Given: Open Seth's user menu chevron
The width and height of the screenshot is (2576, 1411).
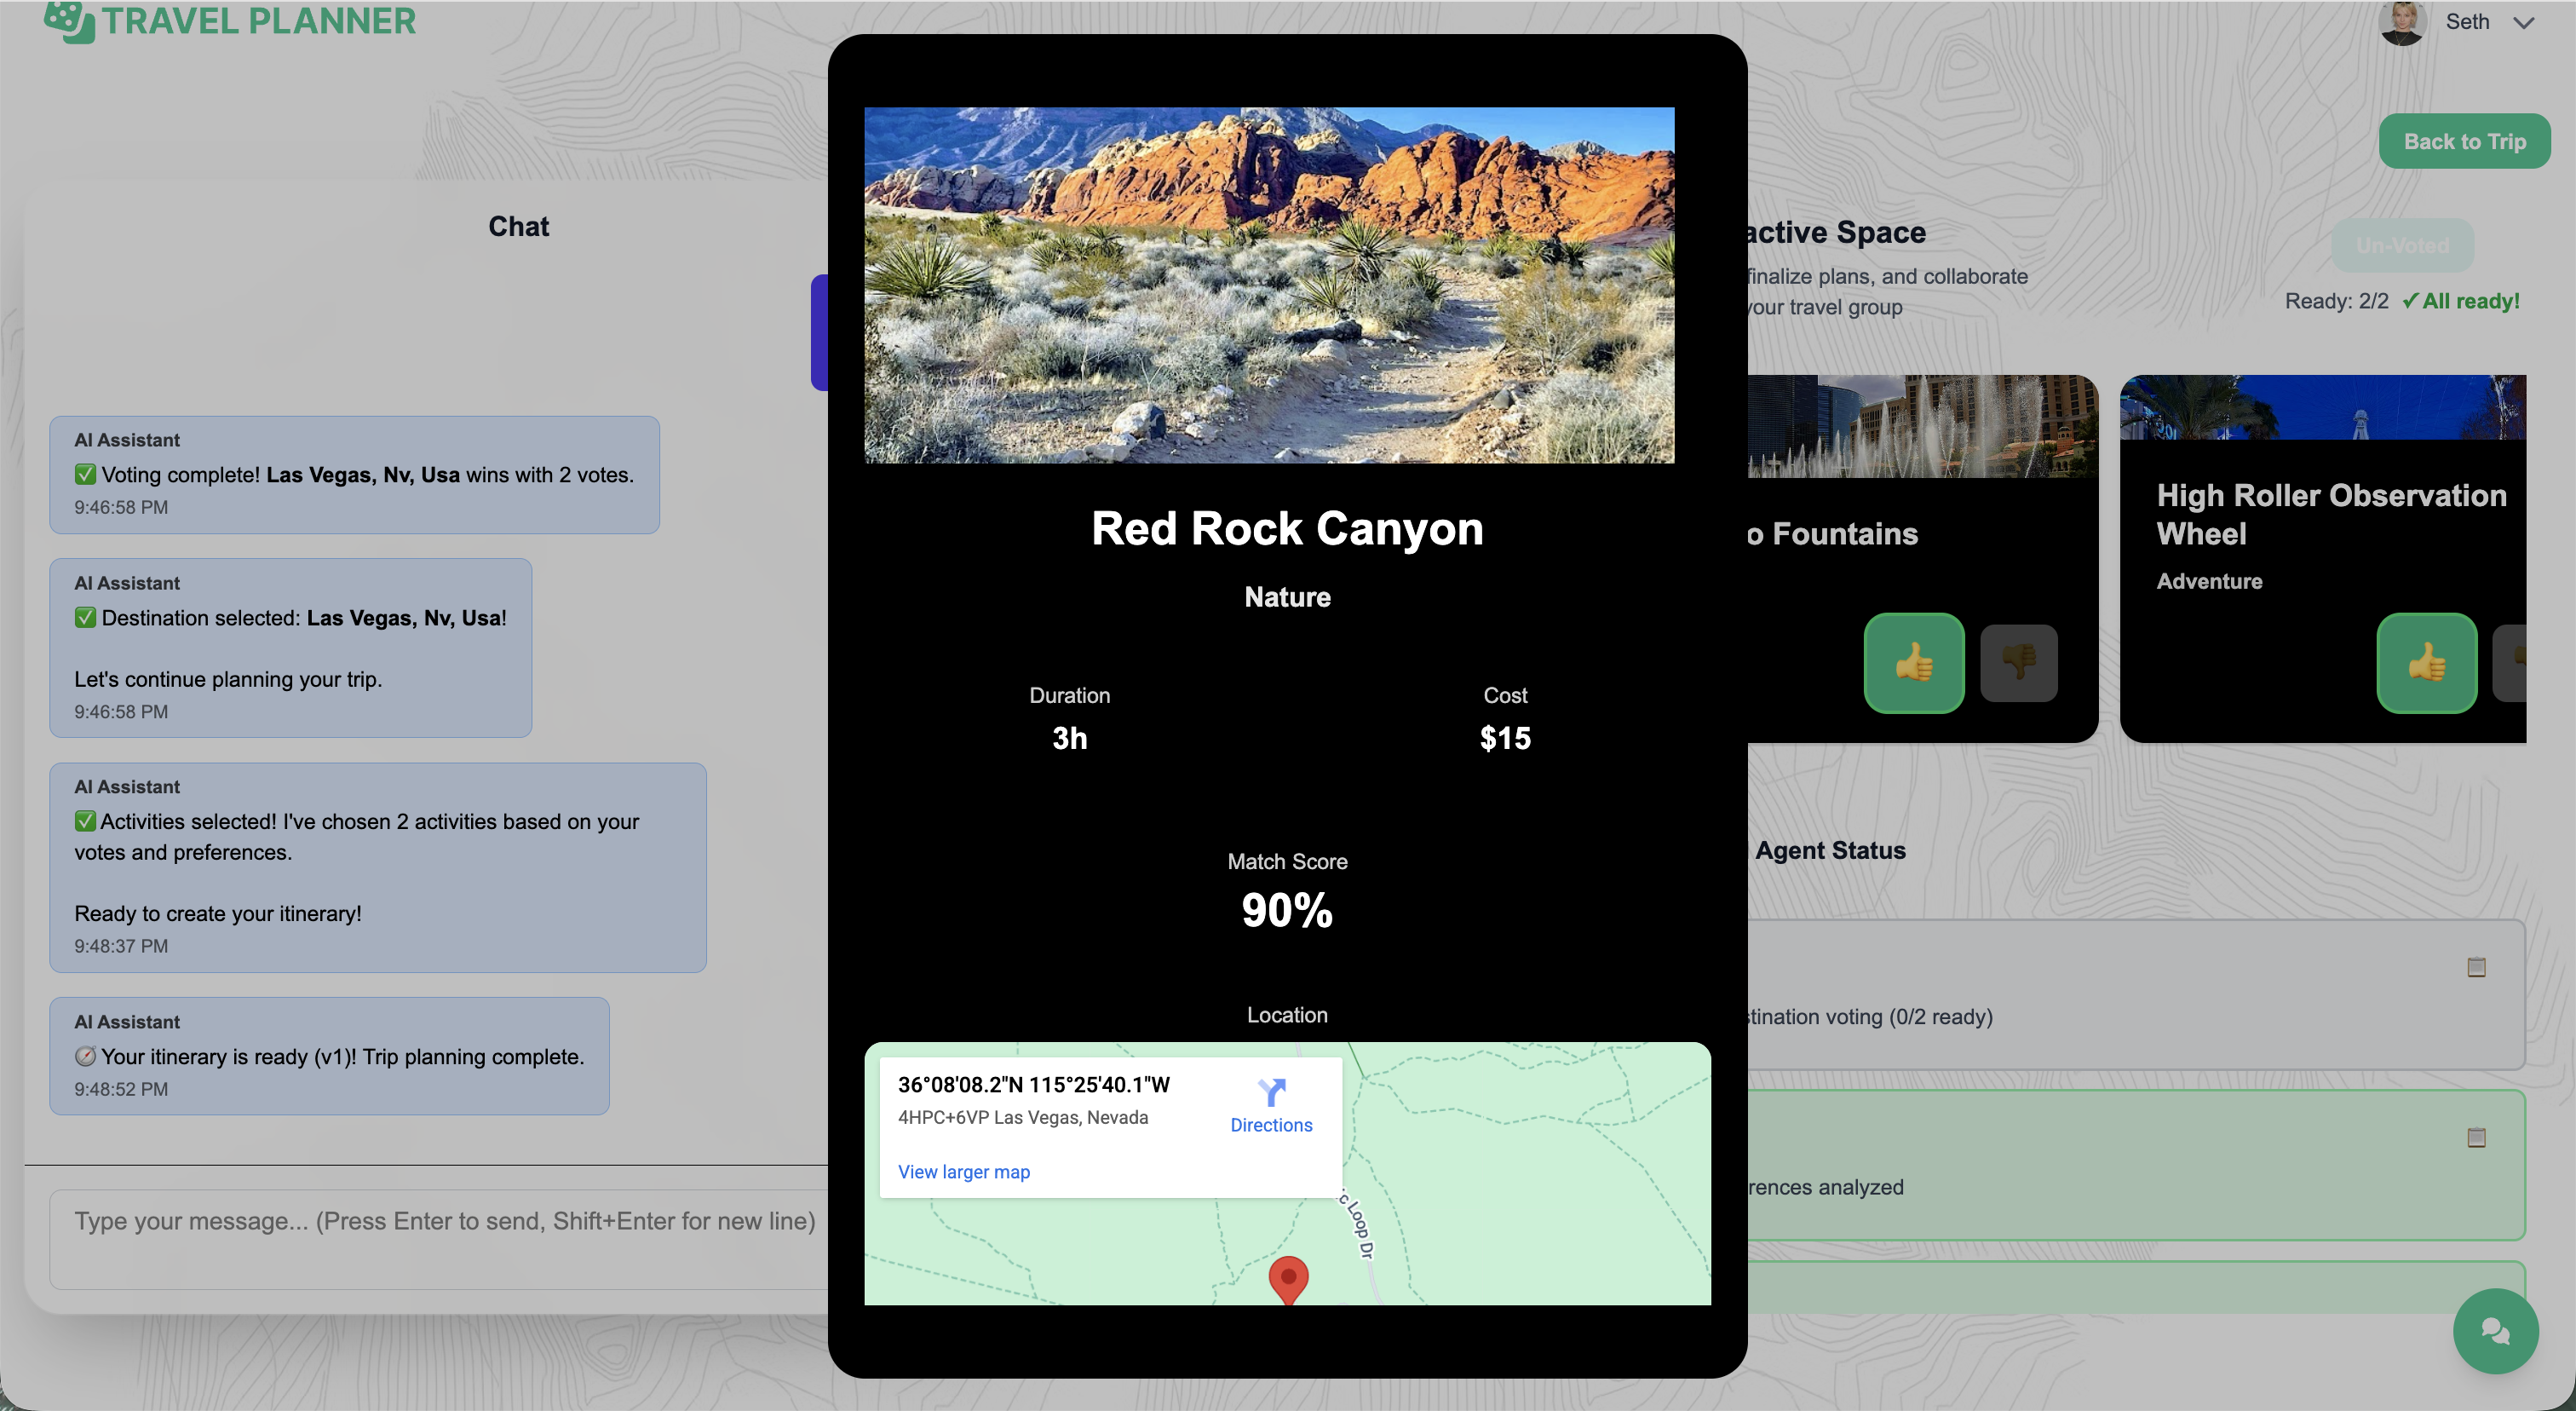Looking at the screenshot, I should tap(2524, 23).
